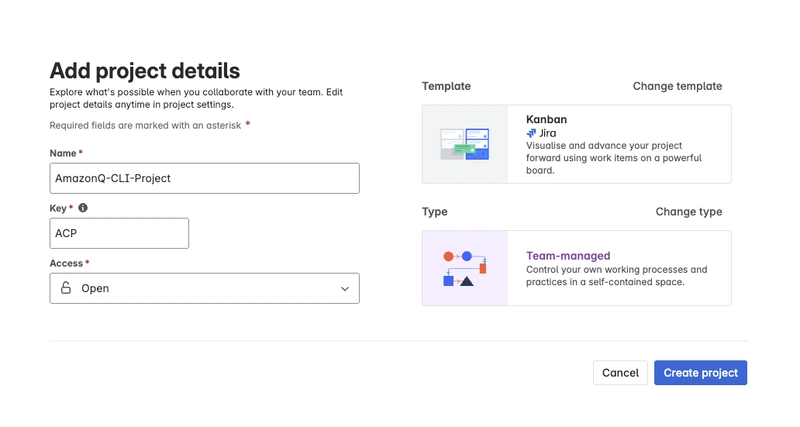Click the Team-managed workflow illustration
800x427 pixels.
pyautogui.click(x=465, y=268)
